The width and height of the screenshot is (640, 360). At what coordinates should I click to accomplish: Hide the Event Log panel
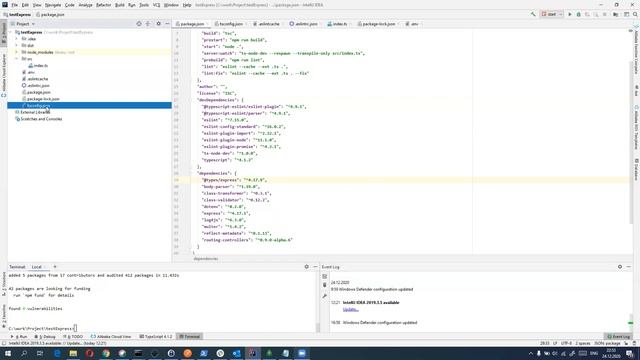point(629,267)
